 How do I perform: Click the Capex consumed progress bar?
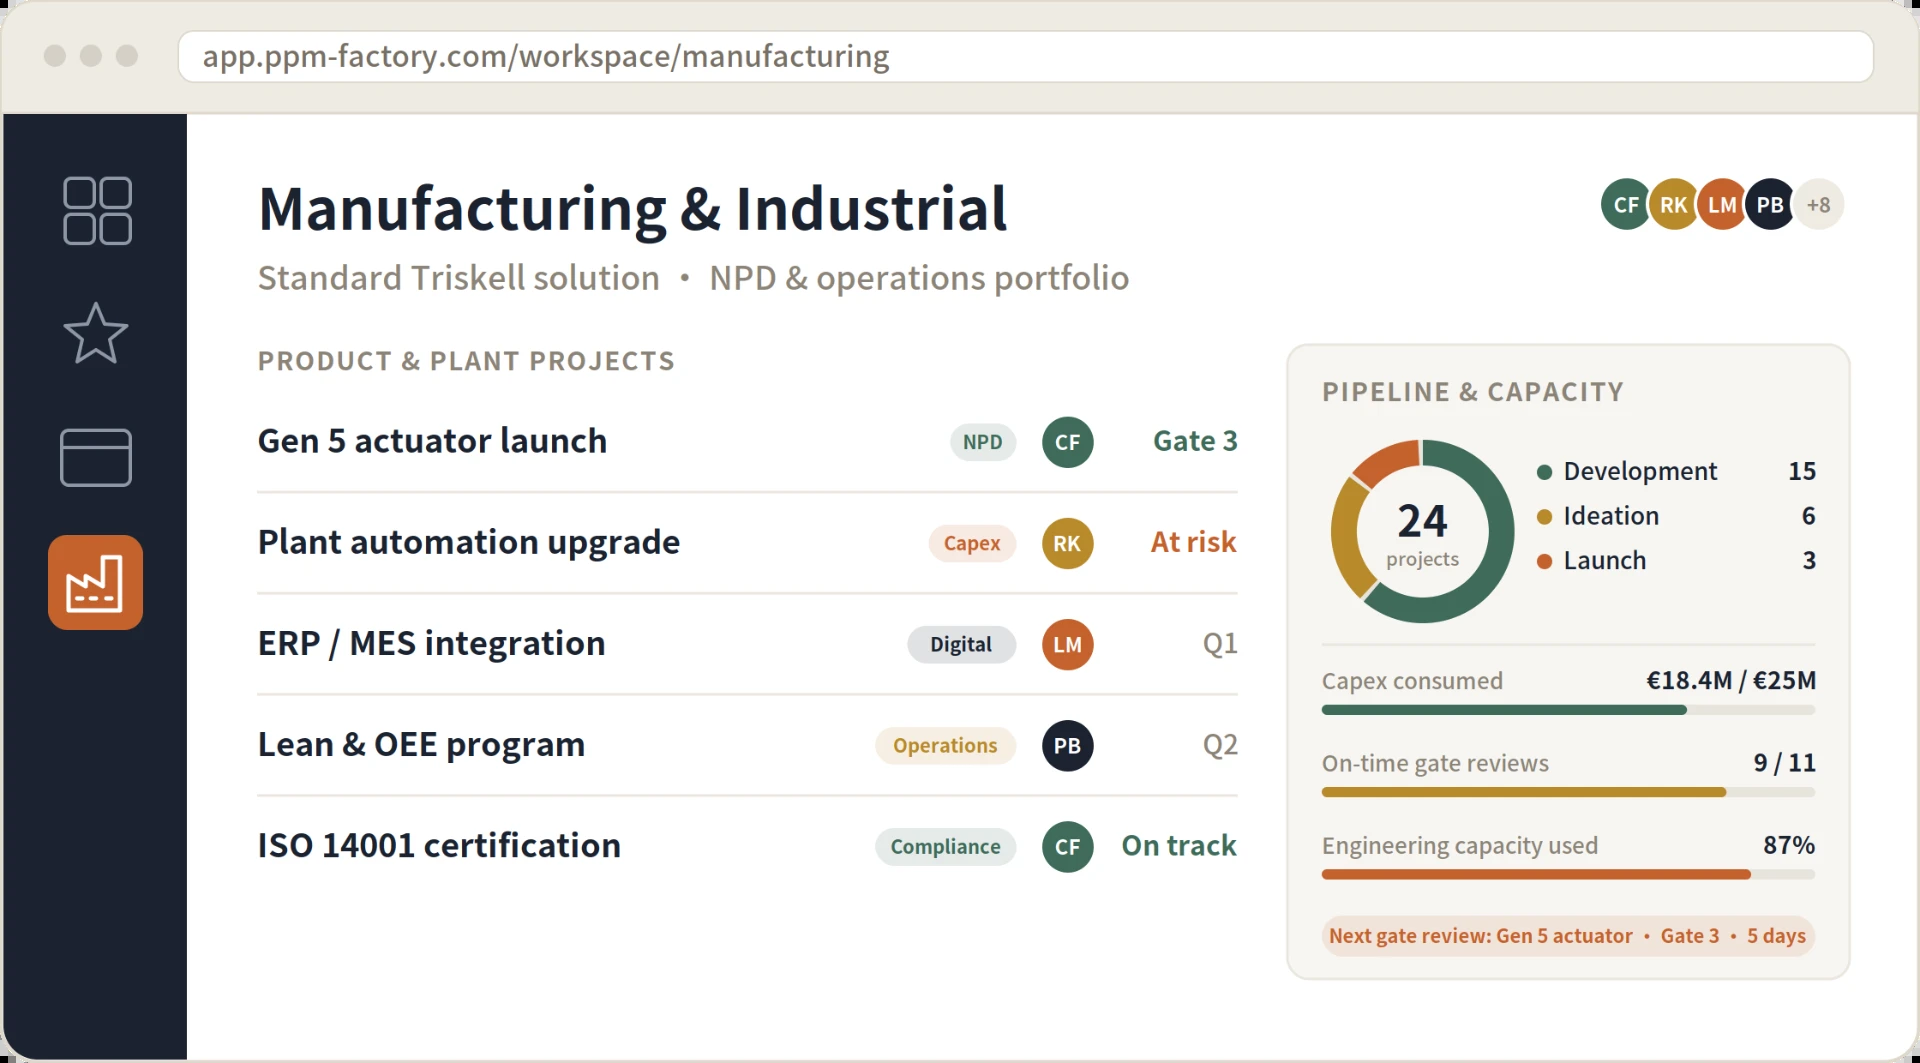point(1568,710)
